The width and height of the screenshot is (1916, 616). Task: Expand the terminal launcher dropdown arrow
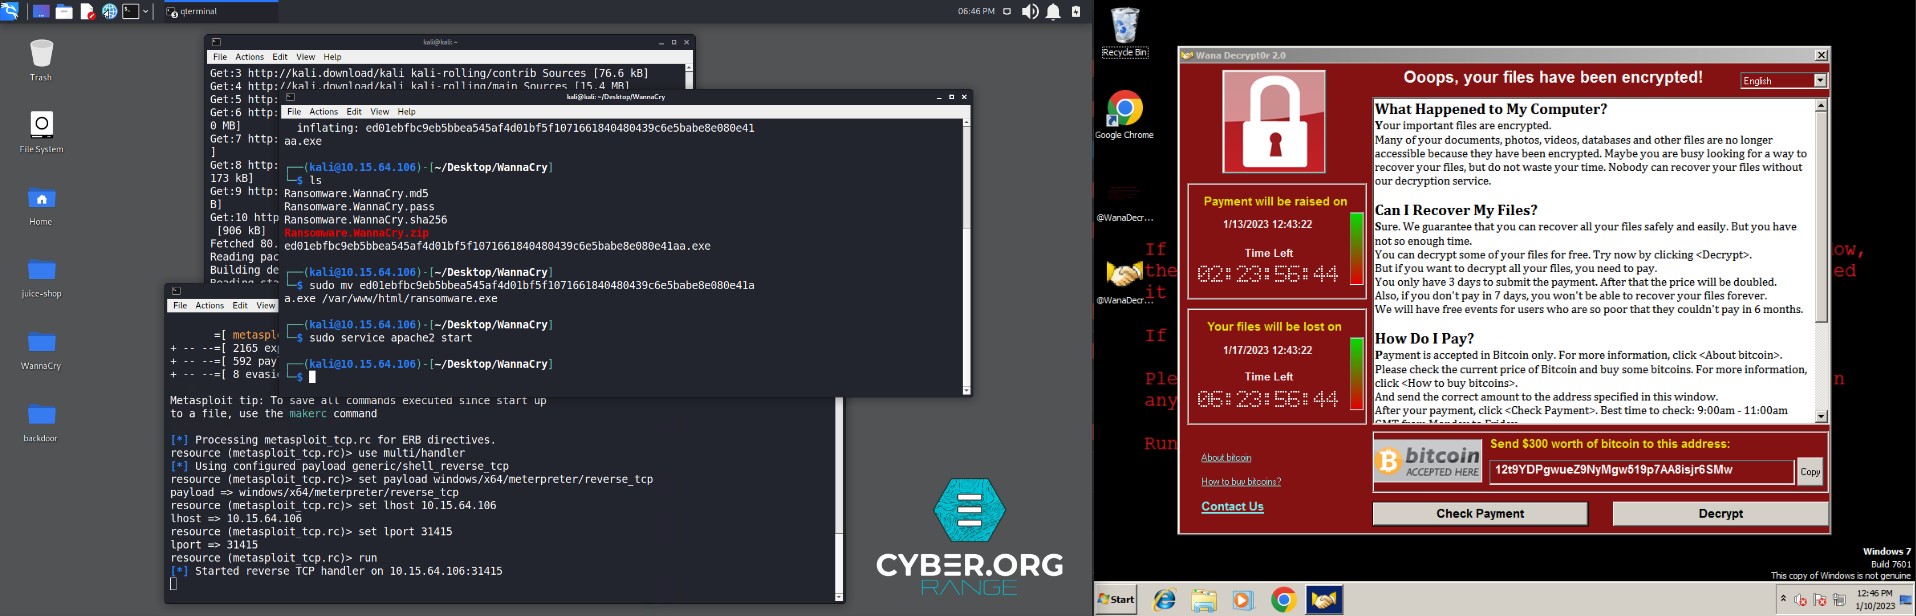146,12
